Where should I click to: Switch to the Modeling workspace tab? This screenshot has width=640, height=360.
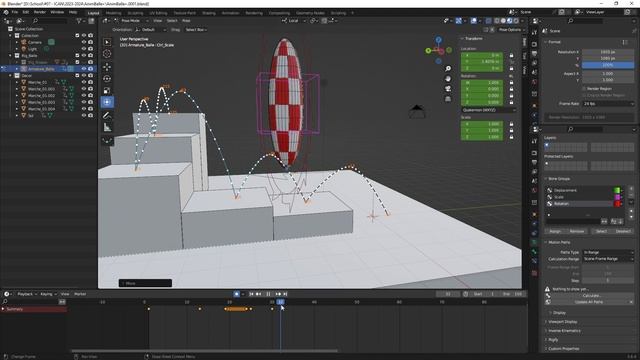tap(113, 13)
